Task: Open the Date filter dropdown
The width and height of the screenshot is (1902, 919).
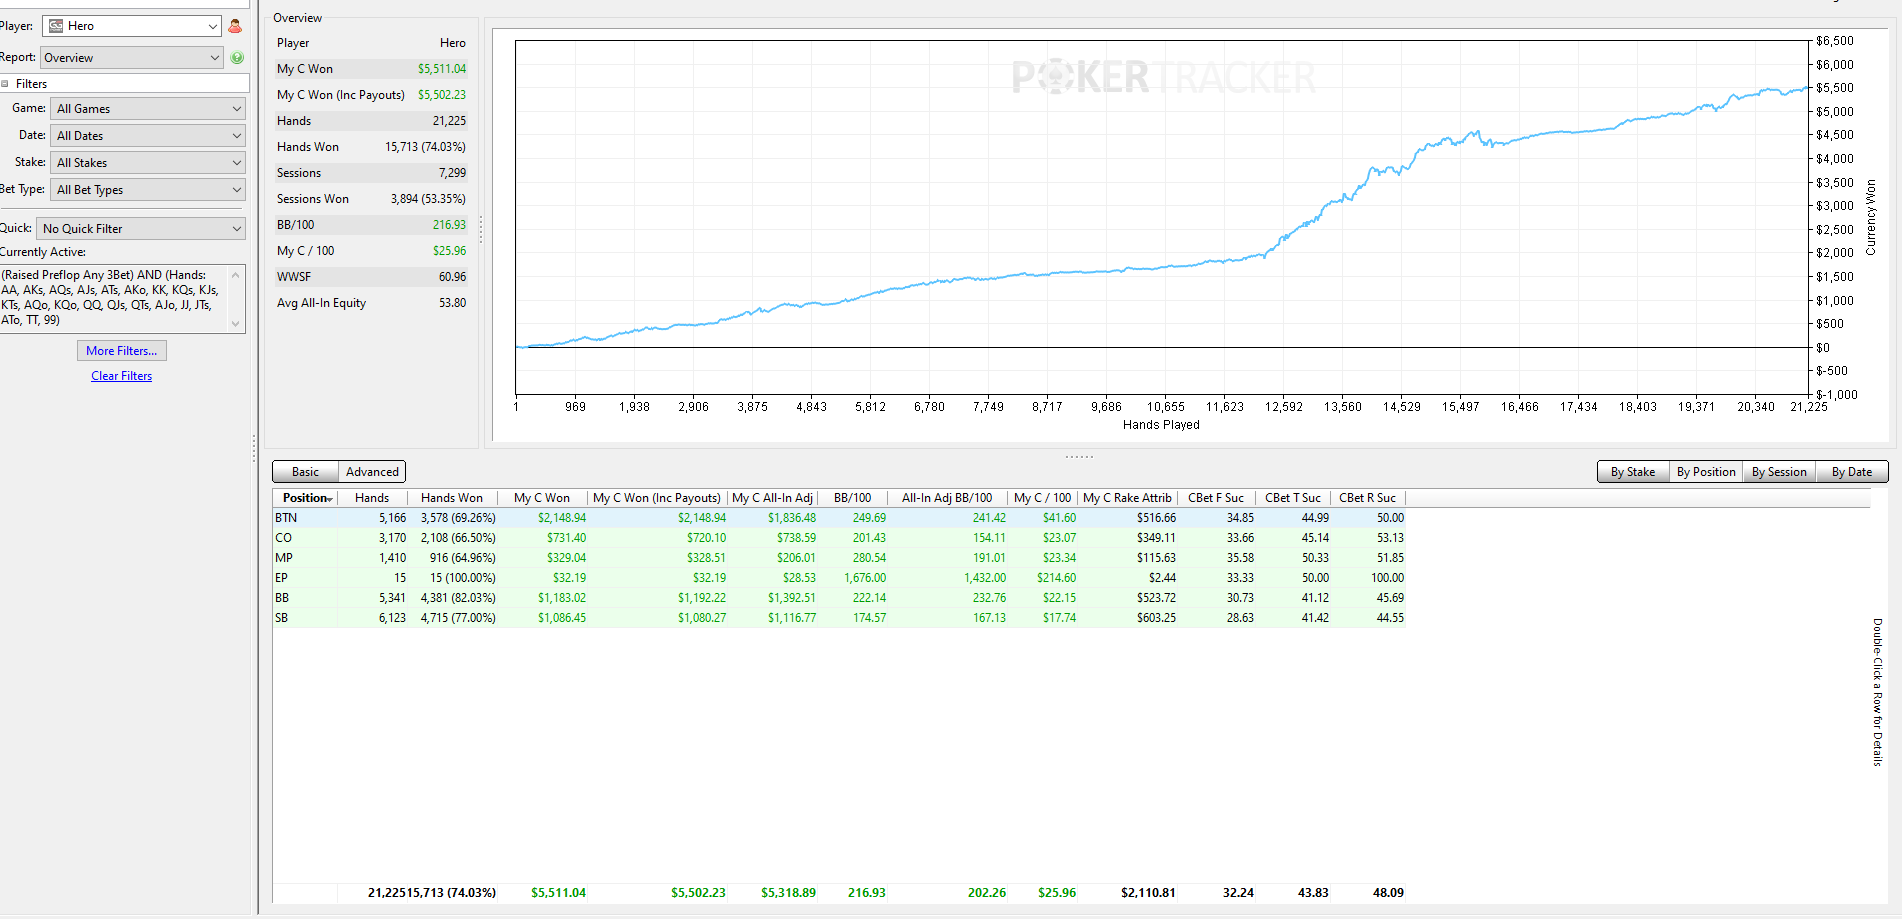Action: click(x=149, y=136)
